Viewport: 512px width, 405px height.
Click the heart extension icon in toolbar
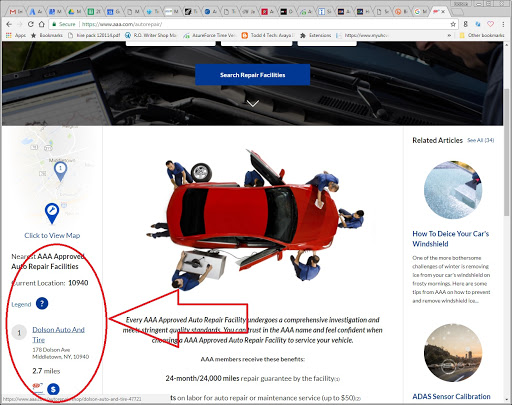click(490, 24)
